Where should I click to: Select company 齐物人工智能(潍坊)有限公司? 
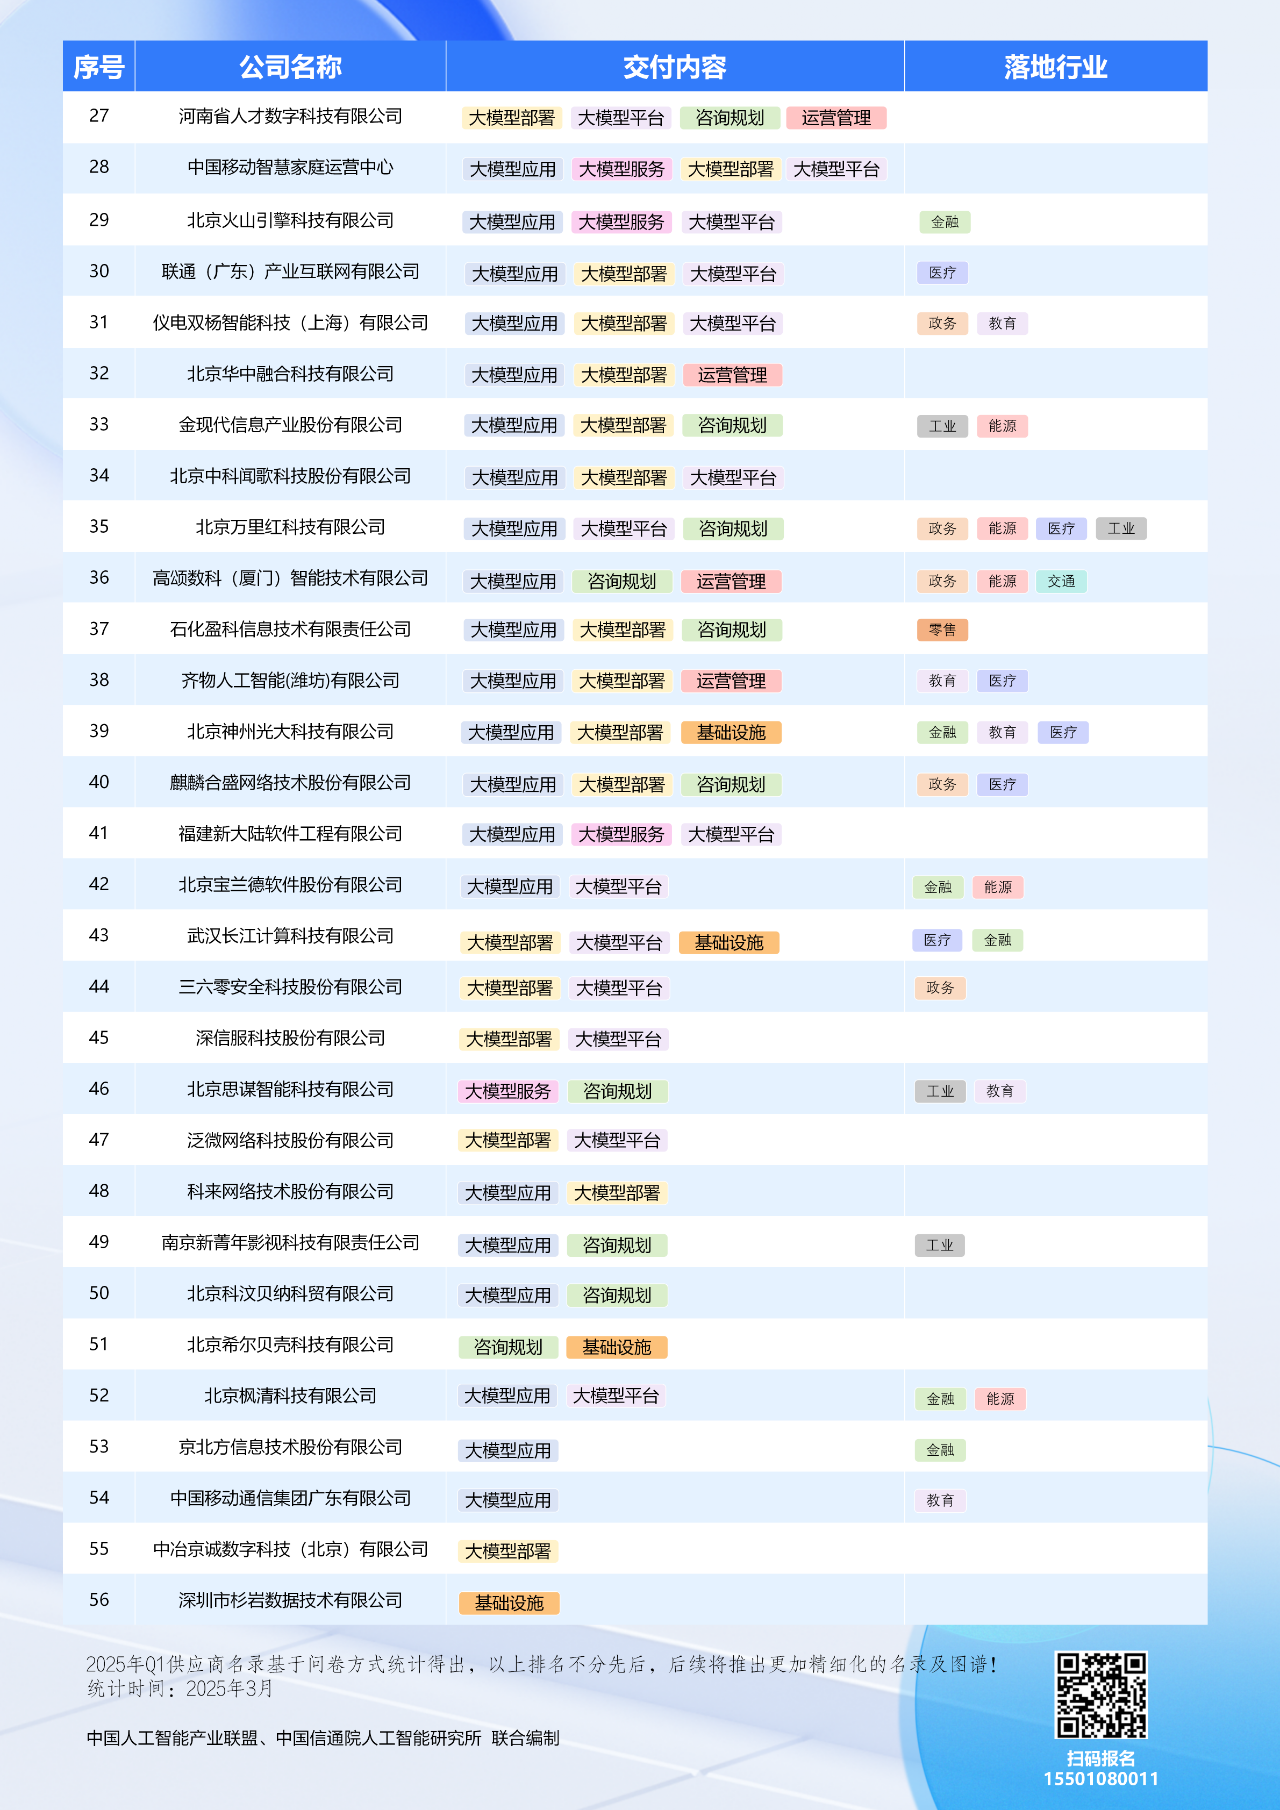tap(290, 680)
